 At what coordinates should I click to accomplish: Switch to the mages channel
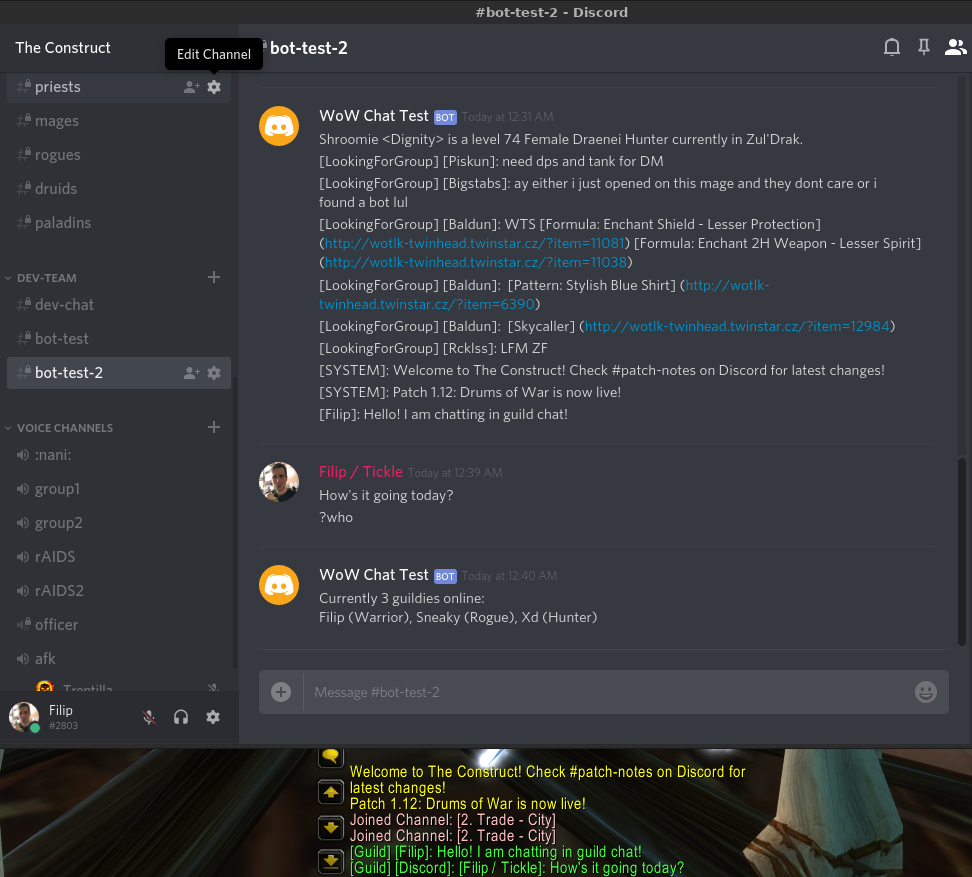click(118, 121)
